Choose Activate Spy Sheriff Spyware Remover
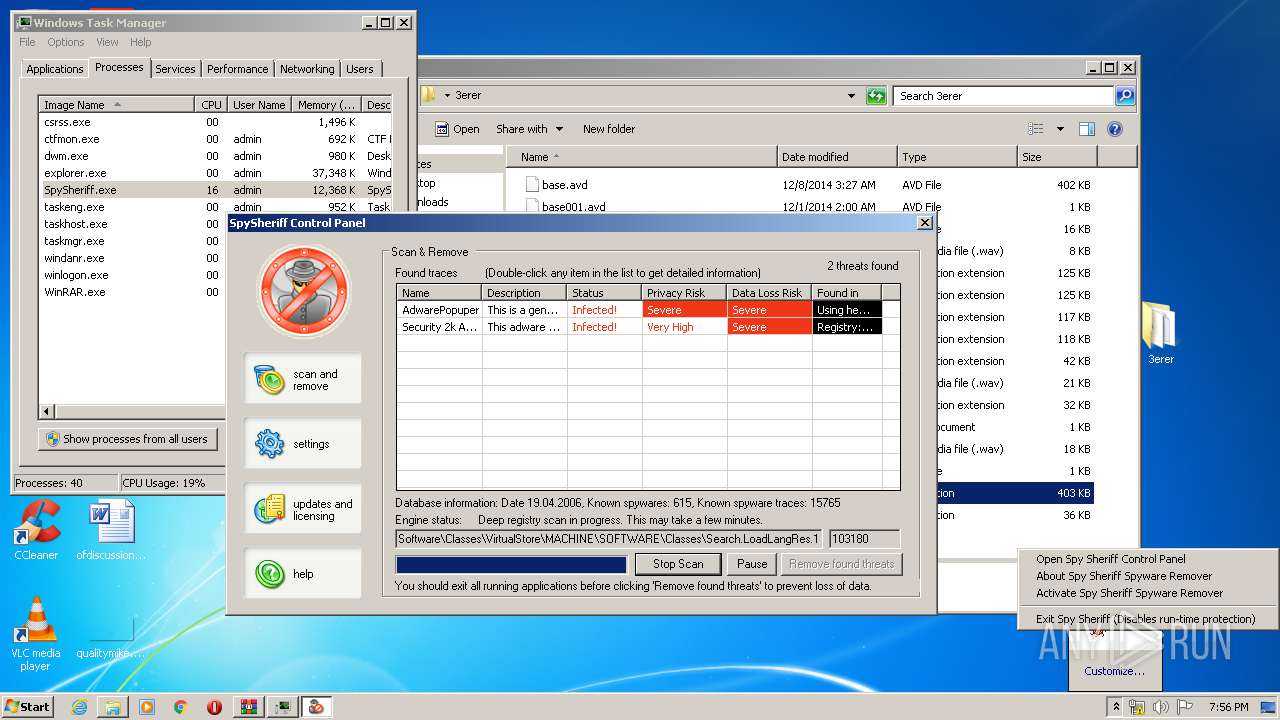The height and width of the screenshot is (720, 1280). pos(1145,593)
